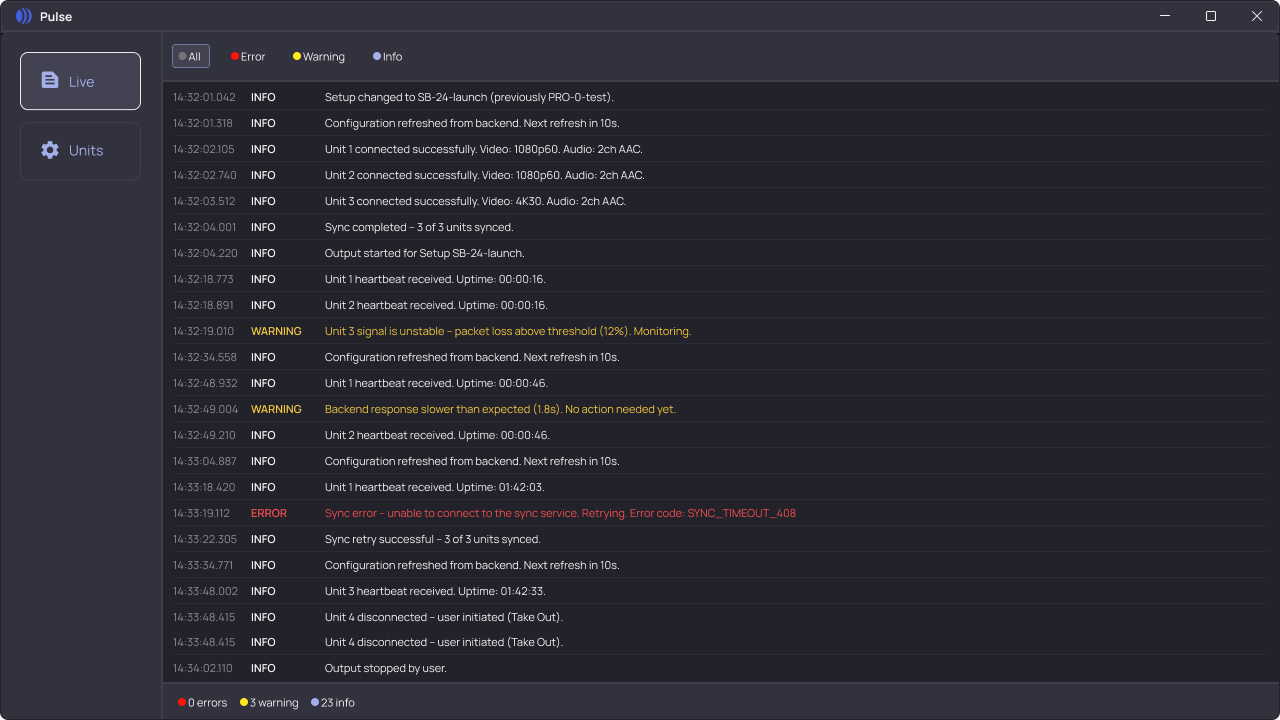
Task: Click the timestamp 14:32:01.042
Action: point(204,97)
